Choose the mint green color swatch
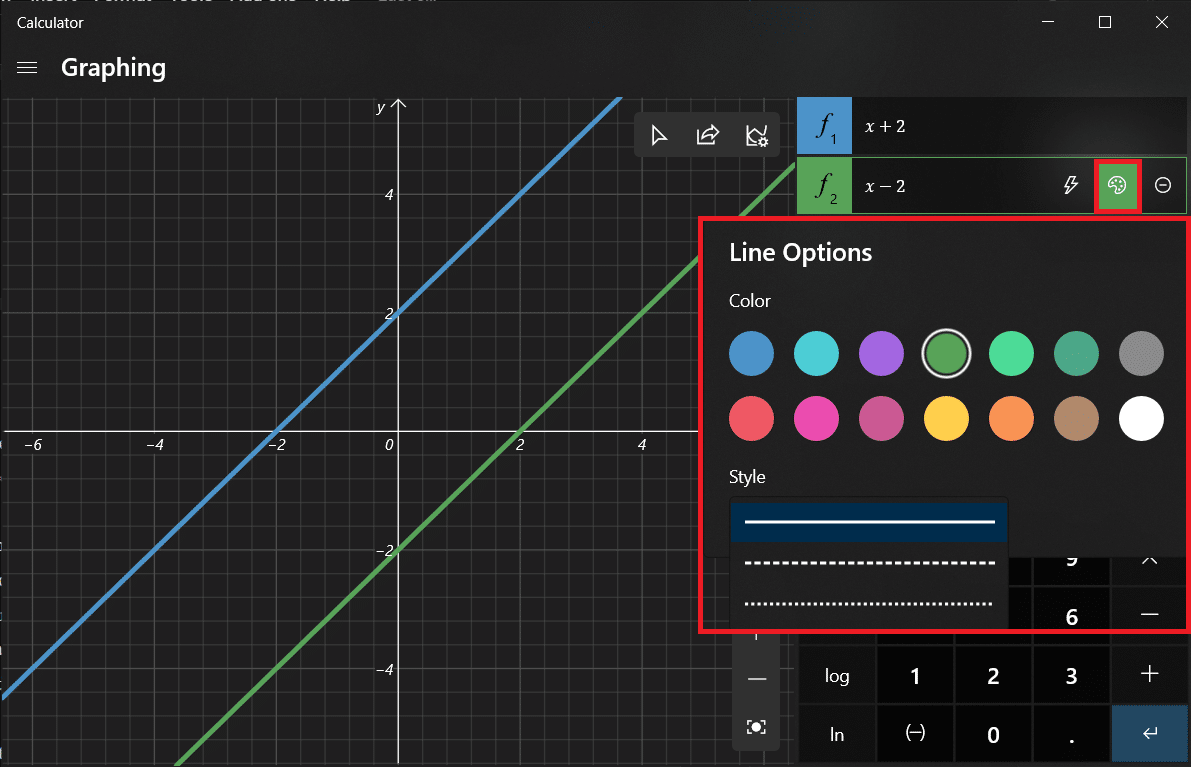1191x767 pixels. pyautogui.click(x=1011, y=353)
